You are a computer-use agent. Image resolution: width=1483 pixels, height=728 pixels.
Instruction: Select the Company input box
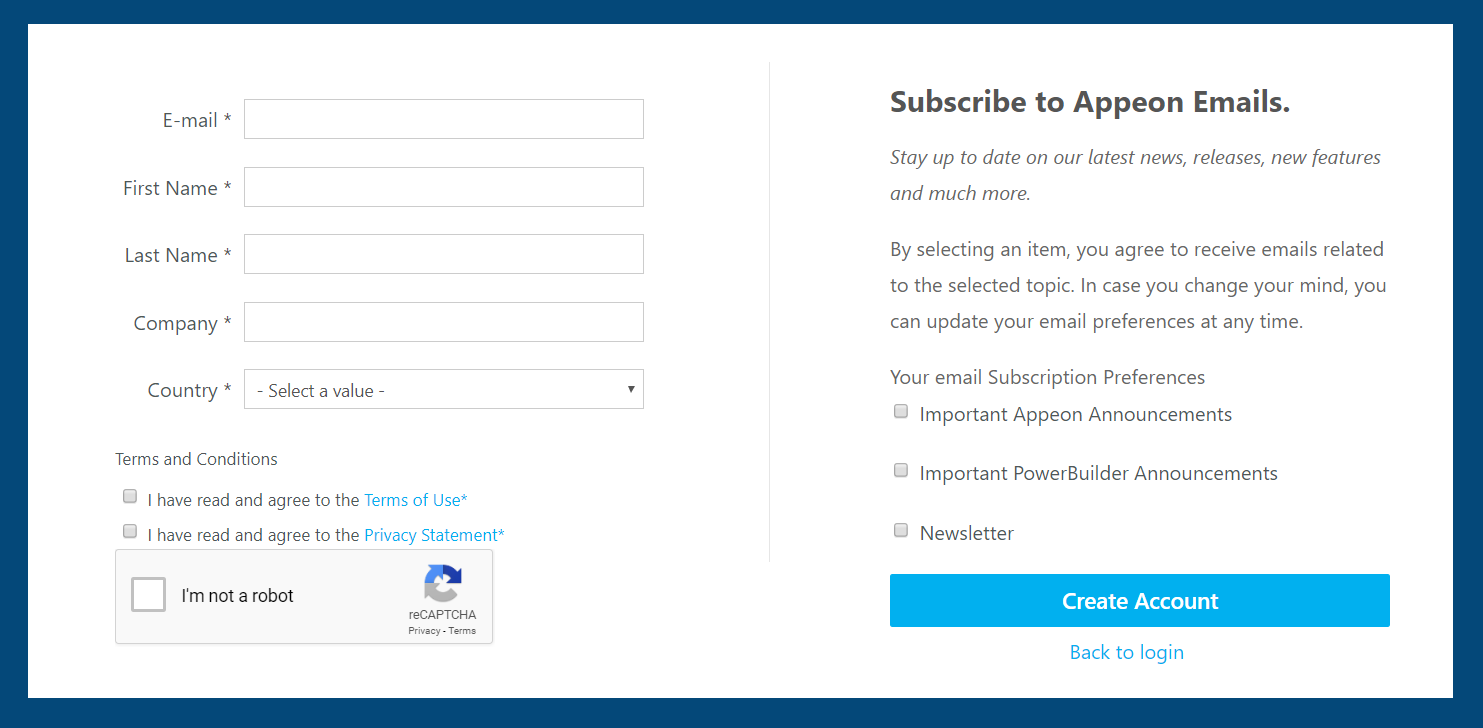coord(443,322)
